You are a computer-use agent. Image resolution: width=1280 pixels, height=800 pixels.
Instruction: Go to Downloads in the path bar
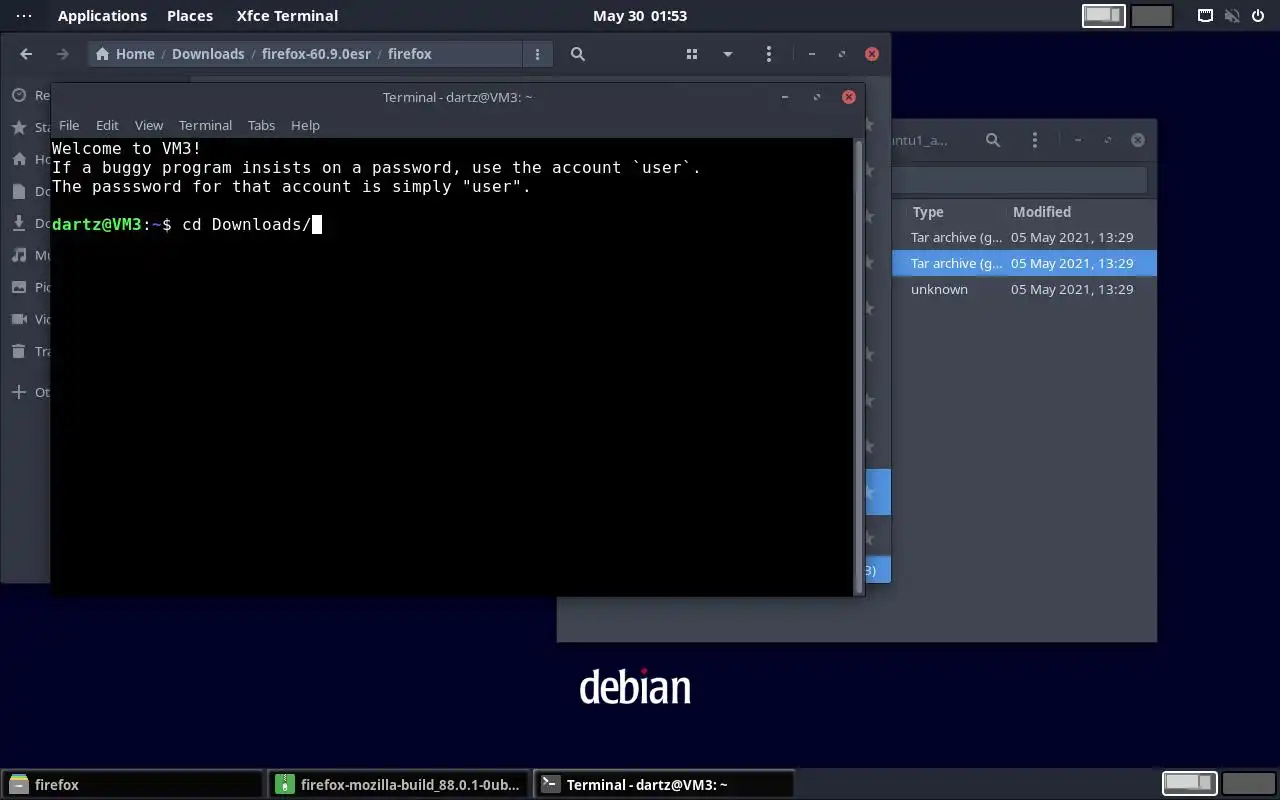click(208, 54)
